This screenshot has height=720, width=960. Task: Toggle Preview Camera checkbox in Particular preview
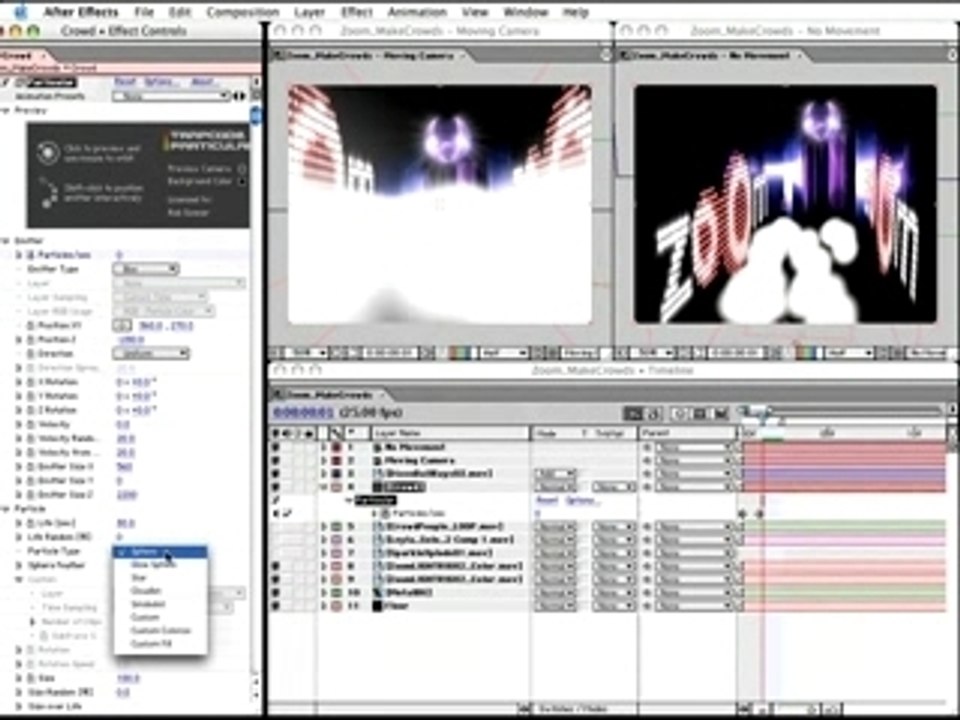tap(242, 168)
